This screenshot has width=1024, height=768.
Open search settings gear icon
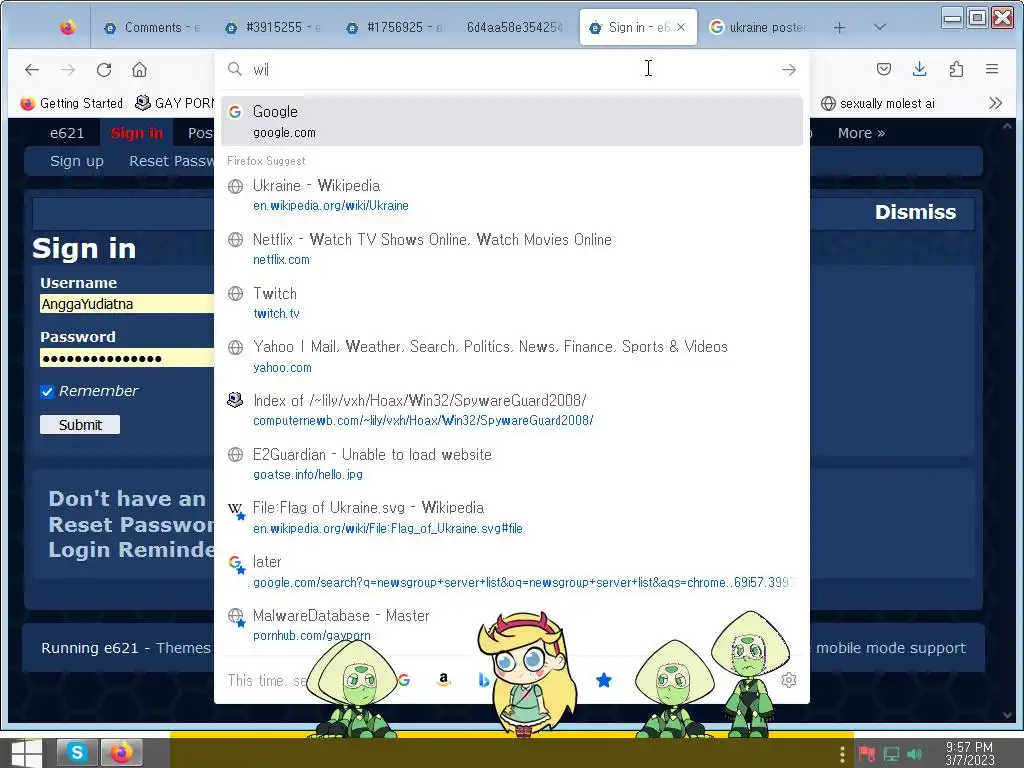tap(789, 680)
